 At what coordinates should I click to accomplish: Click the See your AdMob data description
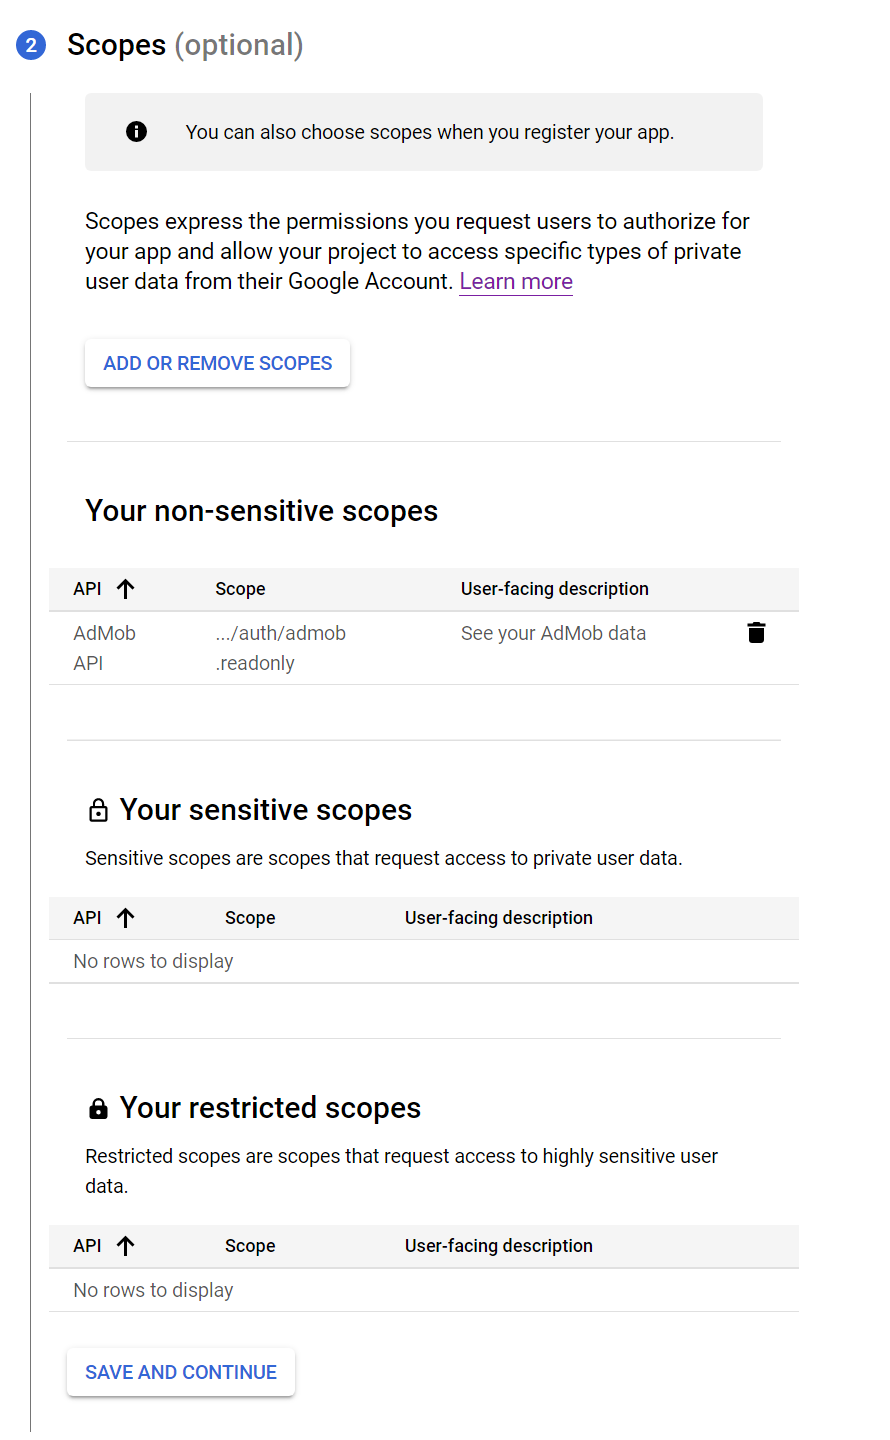(553, 632)
